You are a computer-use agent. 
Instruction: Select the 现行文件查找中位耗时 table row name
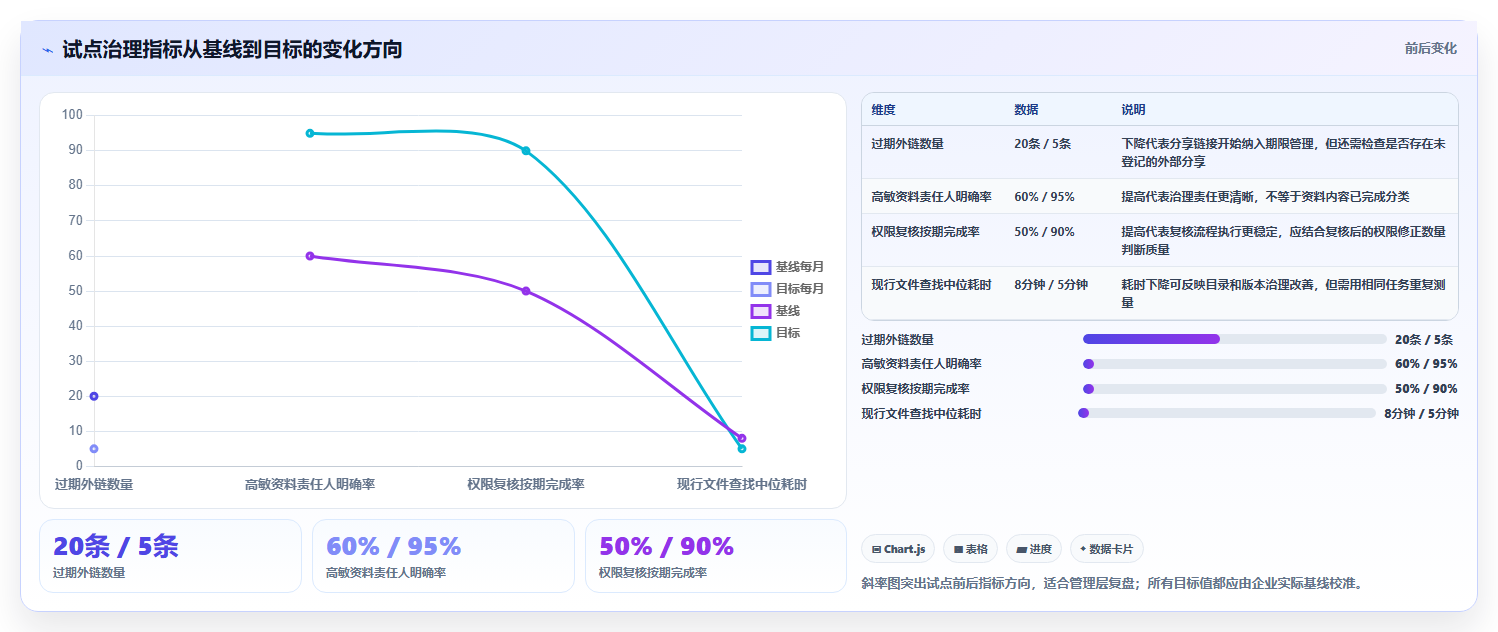point(931,285)
